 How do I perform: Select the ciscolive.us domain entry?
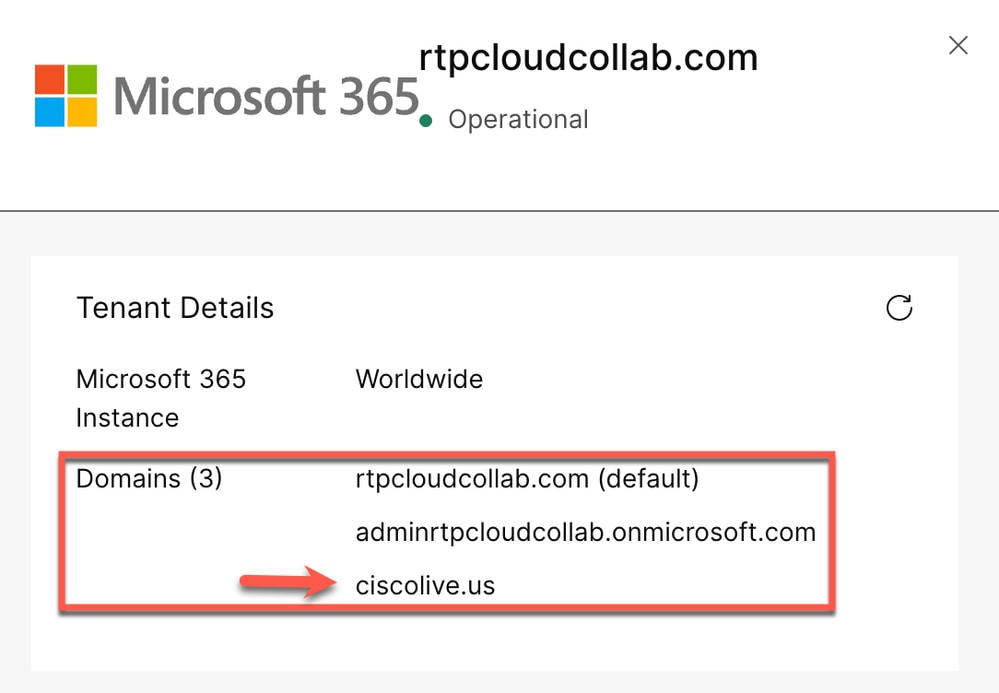[425, 585]
